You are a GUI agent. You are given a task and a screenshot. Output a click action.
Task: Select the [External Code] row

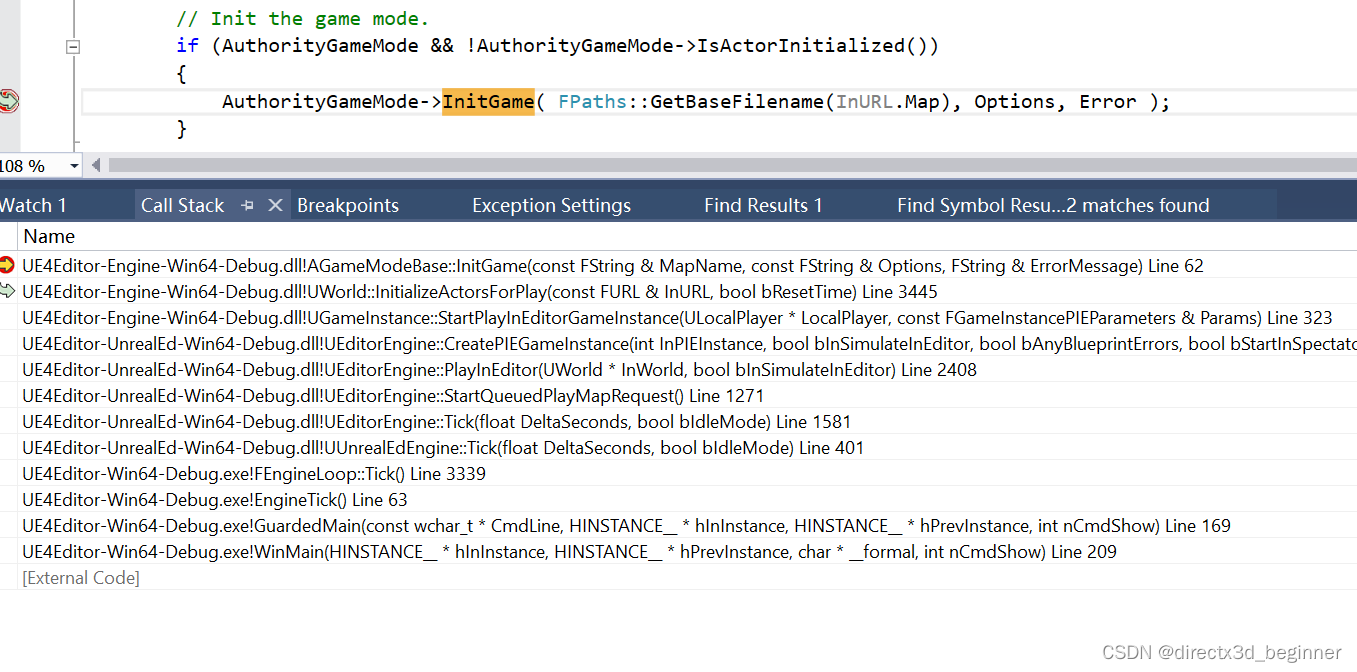click(81, 578)
